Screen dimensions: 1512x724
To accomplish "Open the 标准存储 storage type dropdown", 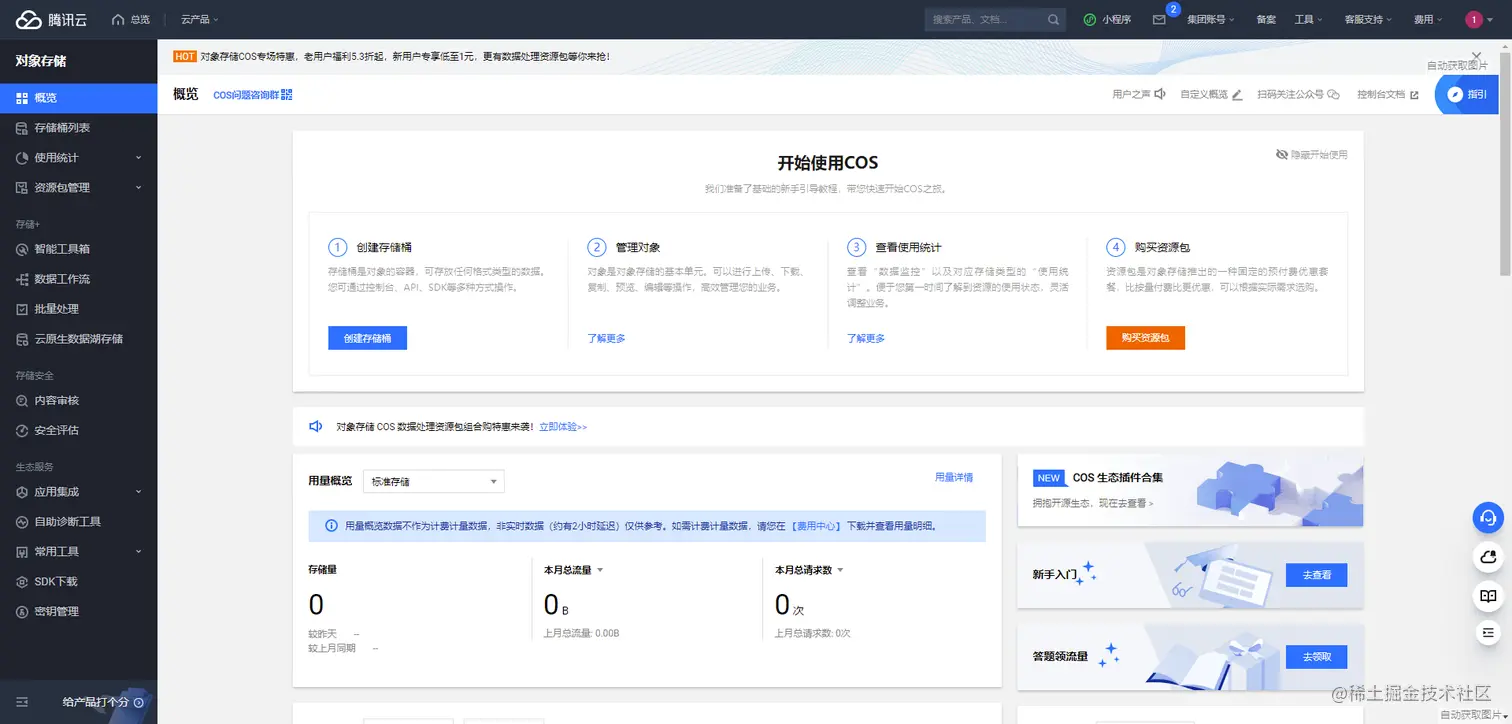I will click(x=434, y=481).
